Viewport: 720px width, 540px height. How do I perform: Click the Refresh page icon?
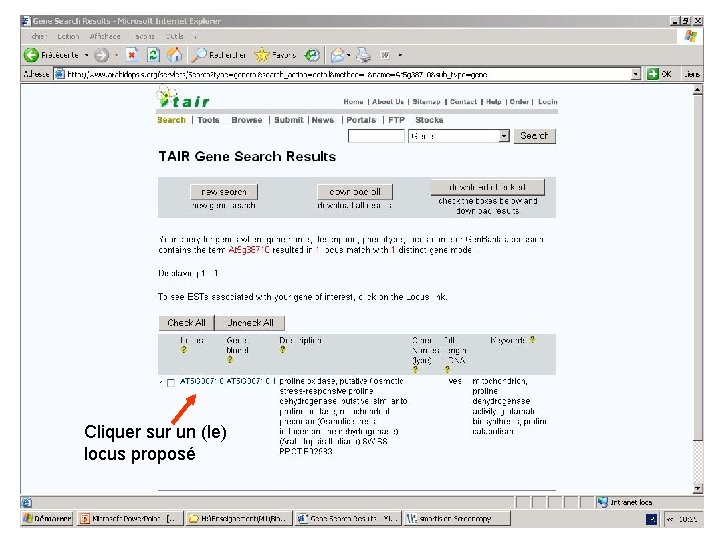click(153, 55)
